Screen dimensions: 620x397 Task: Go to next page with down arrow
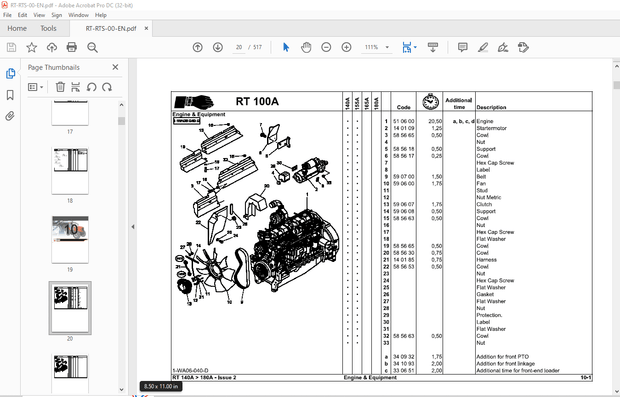[x=218, y=47]
